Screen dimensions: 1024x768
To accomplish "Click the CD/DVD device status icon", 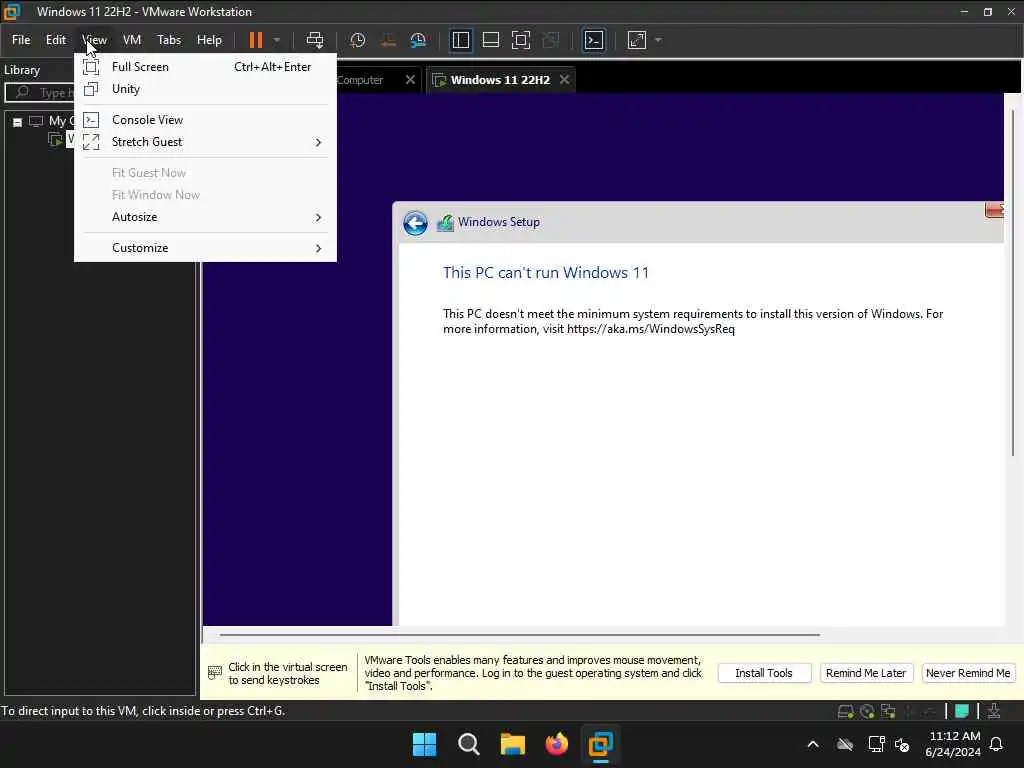I will tap(867, 712).
